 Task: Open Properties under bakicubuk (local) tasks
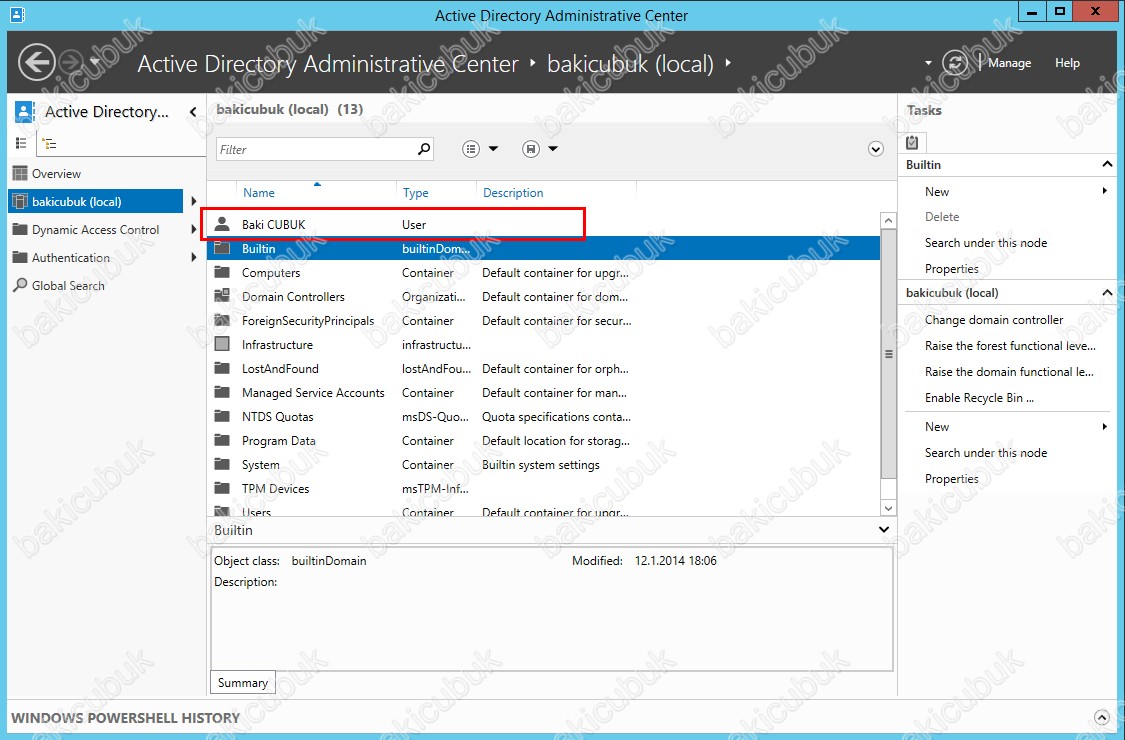[x=951, y=479]
